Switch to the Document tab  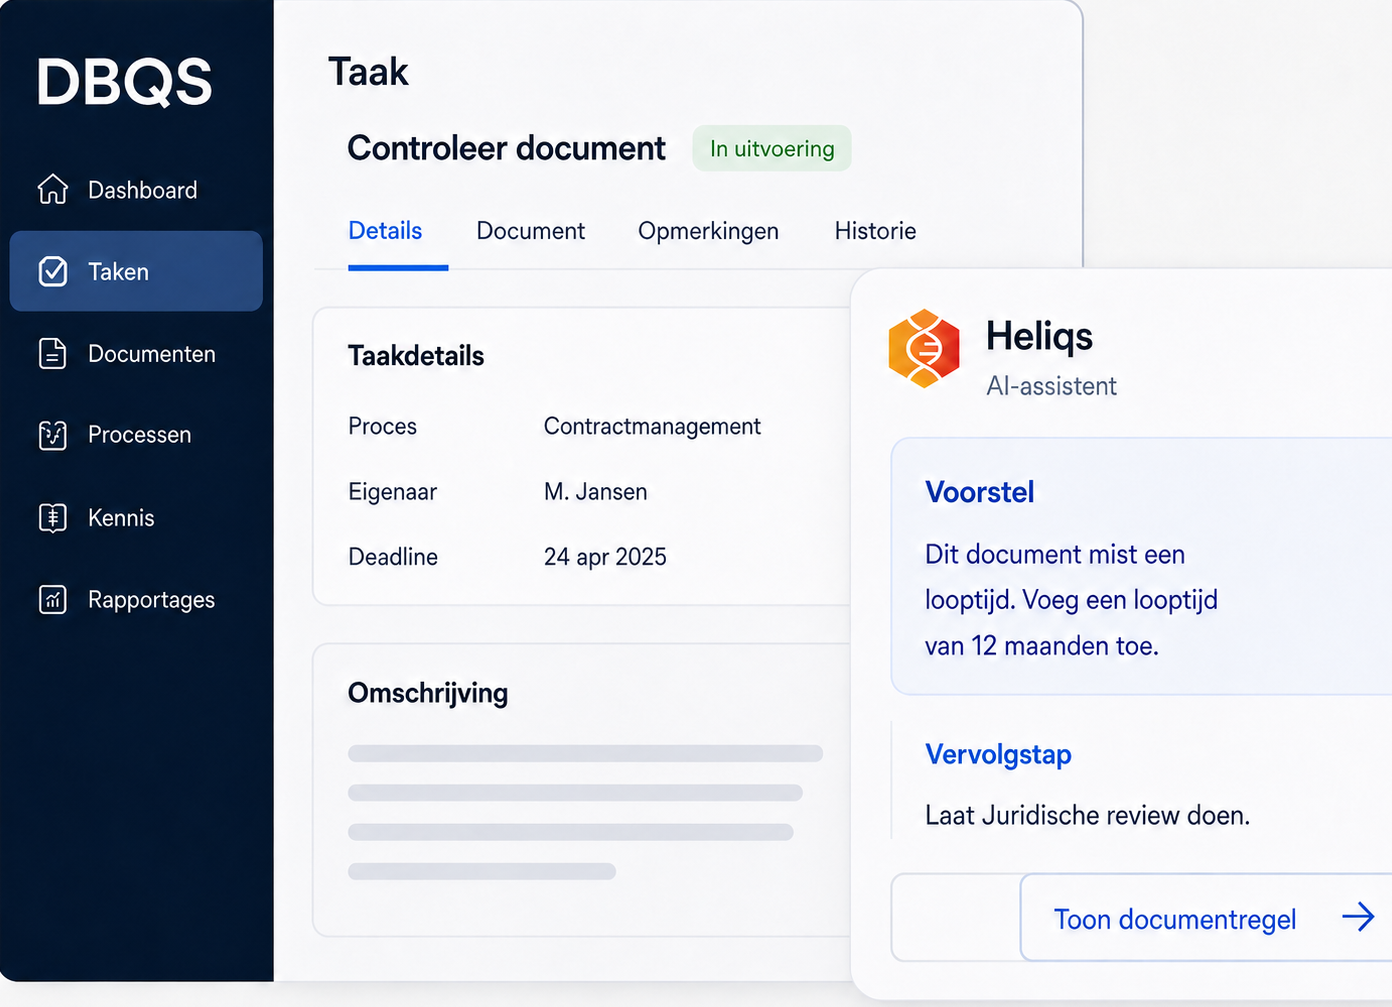[x=531, y=231]
